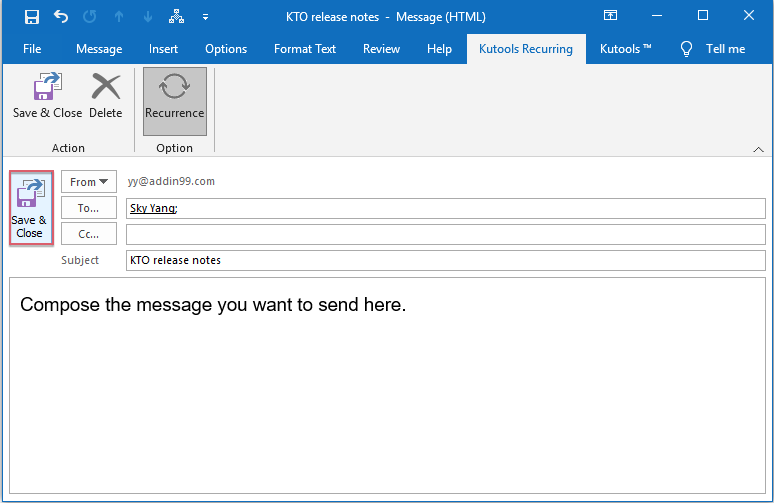Go to next item with the down arrow
Viewport: 774px width, 503px height.
(148, 17)
